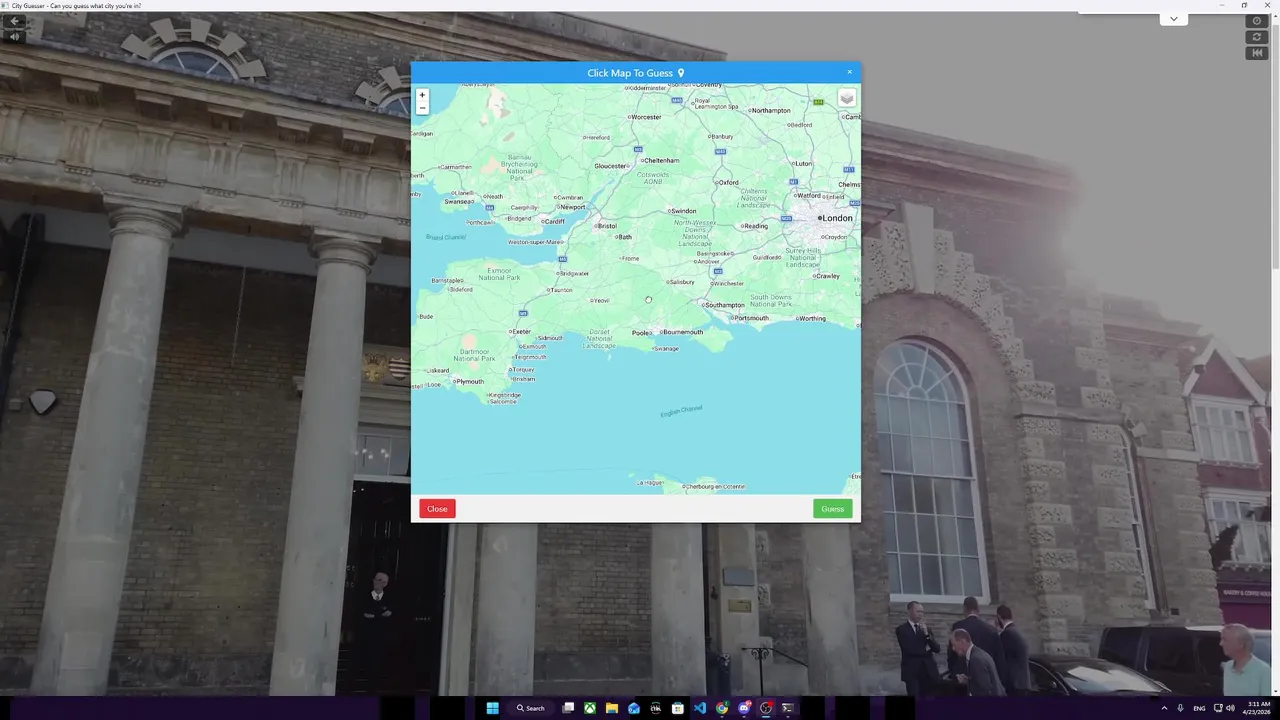Switch the ENG input language
Image resolution: width=1280 pixels, height=720 pixels.
[1199, 708]
